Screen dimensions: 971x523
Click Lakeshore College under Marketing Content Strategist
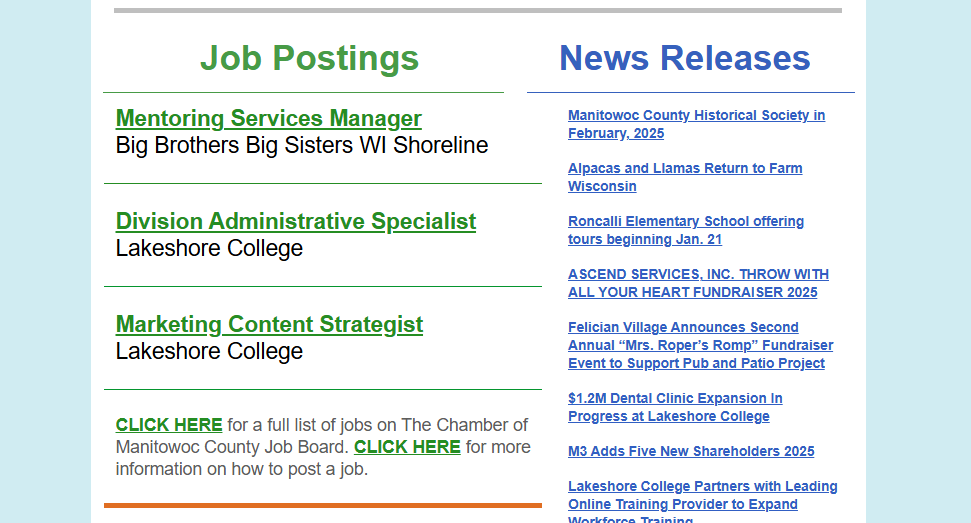[x=209, y=352]
